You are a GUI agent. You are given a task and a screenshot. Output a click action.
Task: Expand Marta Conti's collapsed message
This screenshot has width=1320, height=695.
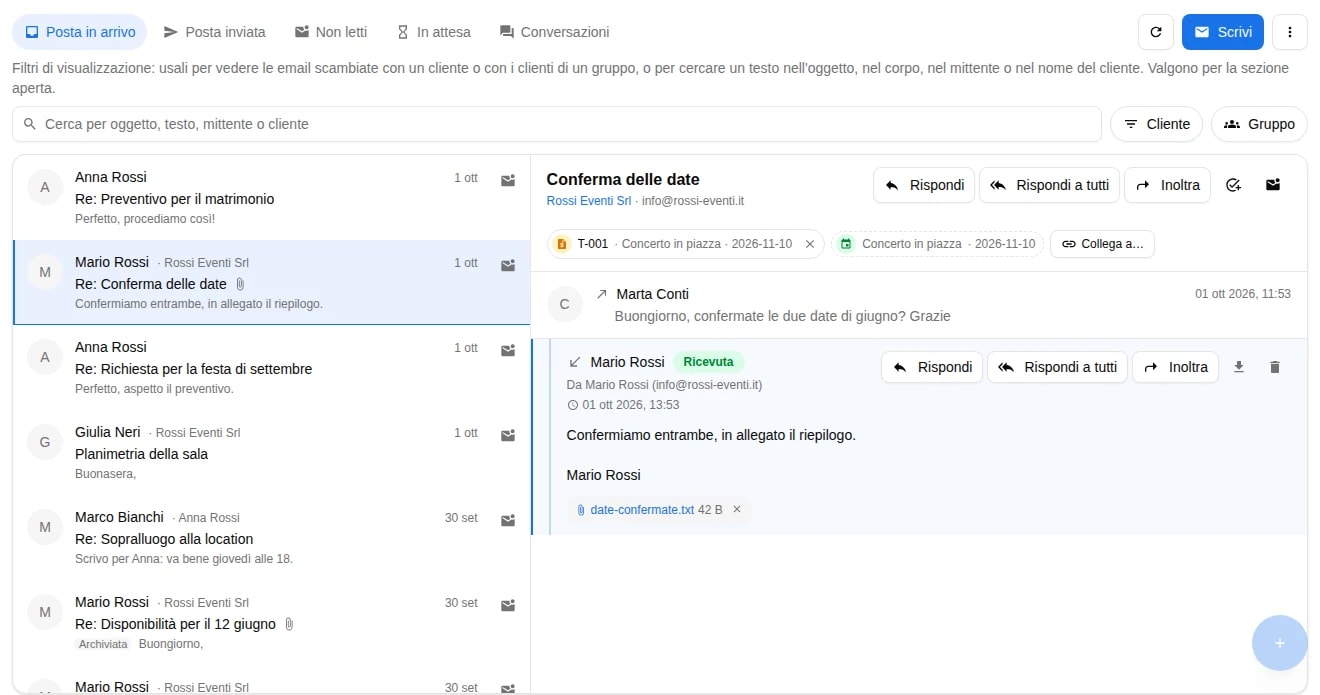point(919,305)
